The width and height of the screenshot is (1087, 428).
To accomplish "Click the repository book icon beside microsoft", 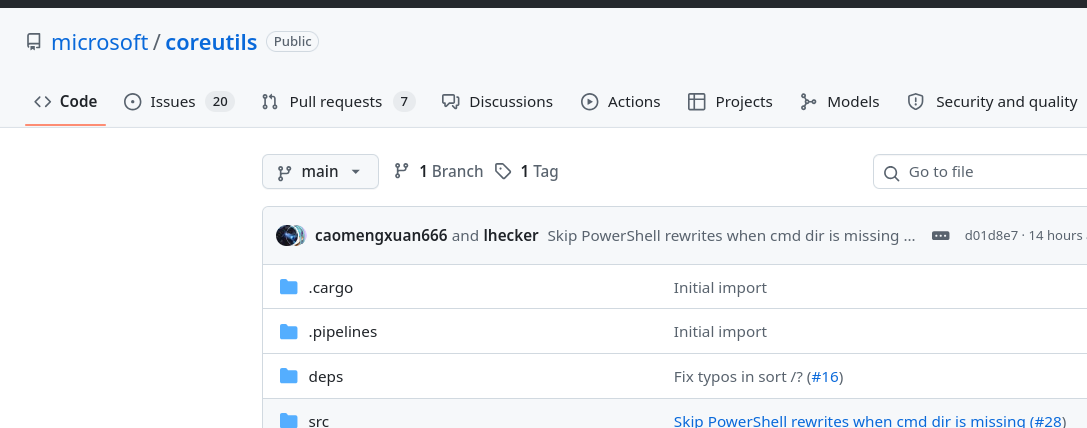I will coord(33,42).
